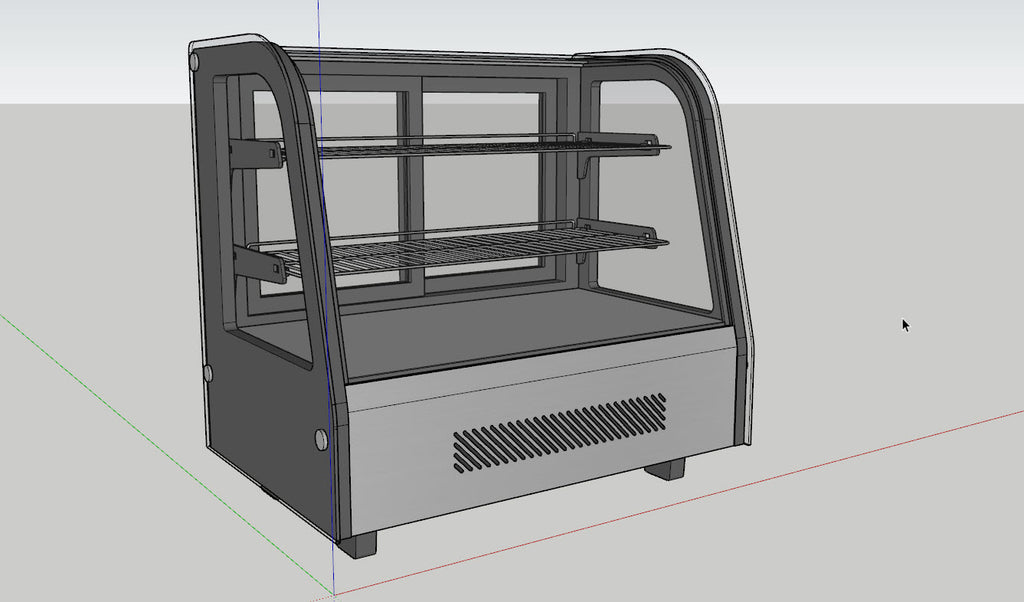
Task: Click the right foot under the base
Action: pyautogui.click(x=664, y=468)
